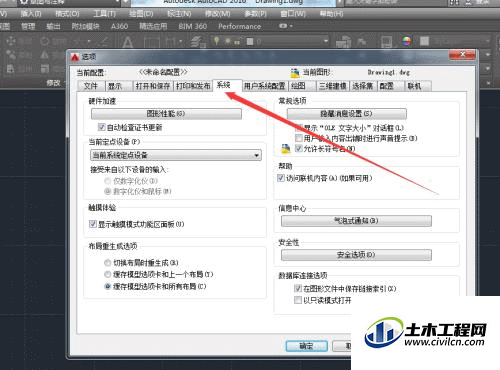Switch to Performance ribbon tab

click(239, 26)
